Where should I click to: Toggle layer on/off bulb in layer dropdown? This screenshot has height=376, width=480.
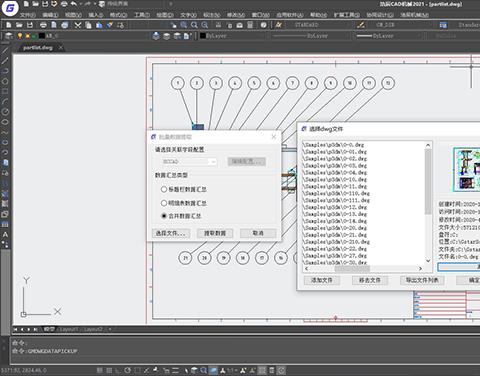click(20, 36)
